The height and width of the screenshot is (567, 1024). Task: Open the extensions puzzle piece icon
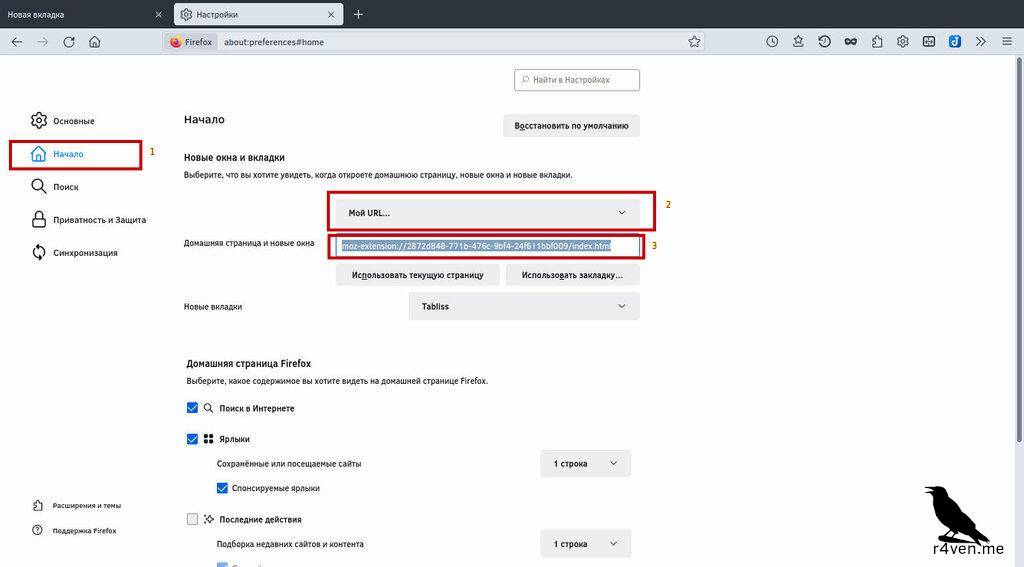click(x=877, y=42)
